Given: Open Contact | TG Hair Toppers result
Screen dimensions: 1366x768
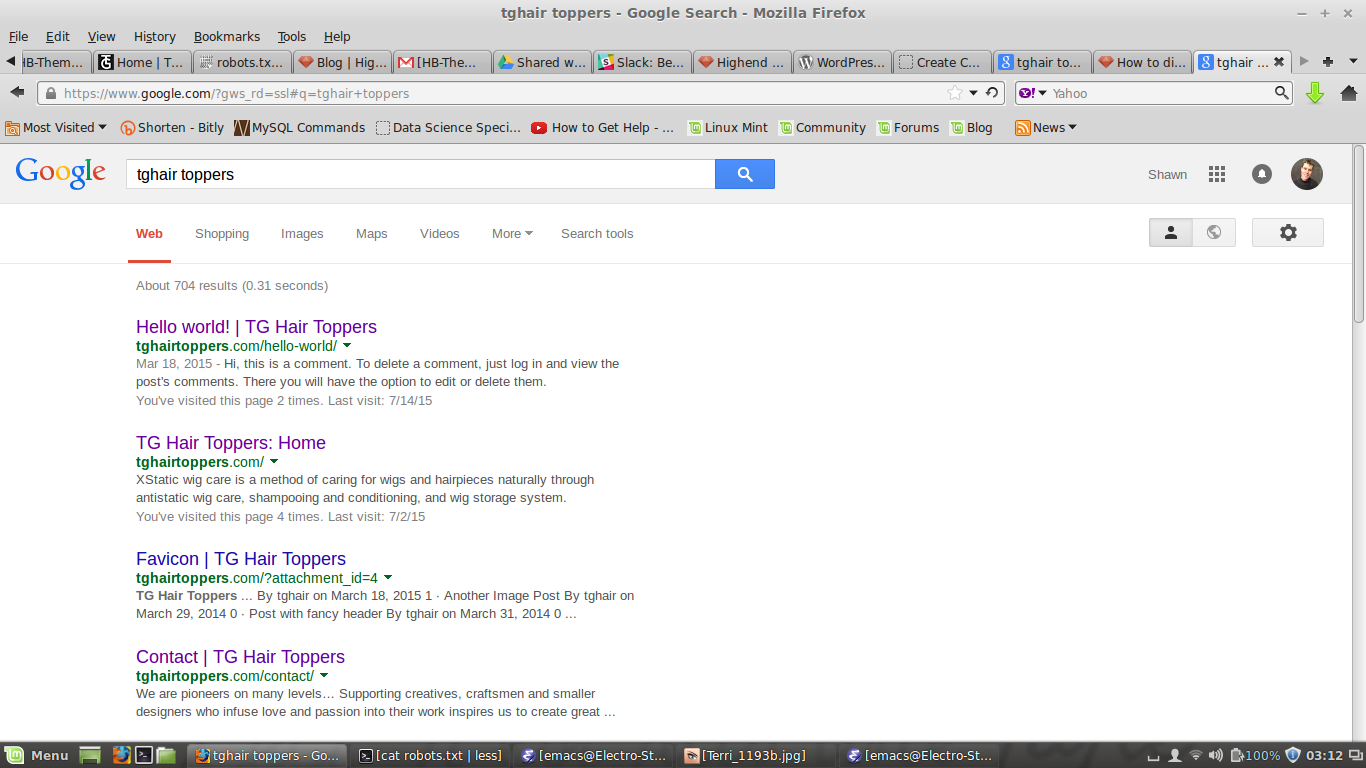Looking at the screenshot, I should click(x=240, y=657).
